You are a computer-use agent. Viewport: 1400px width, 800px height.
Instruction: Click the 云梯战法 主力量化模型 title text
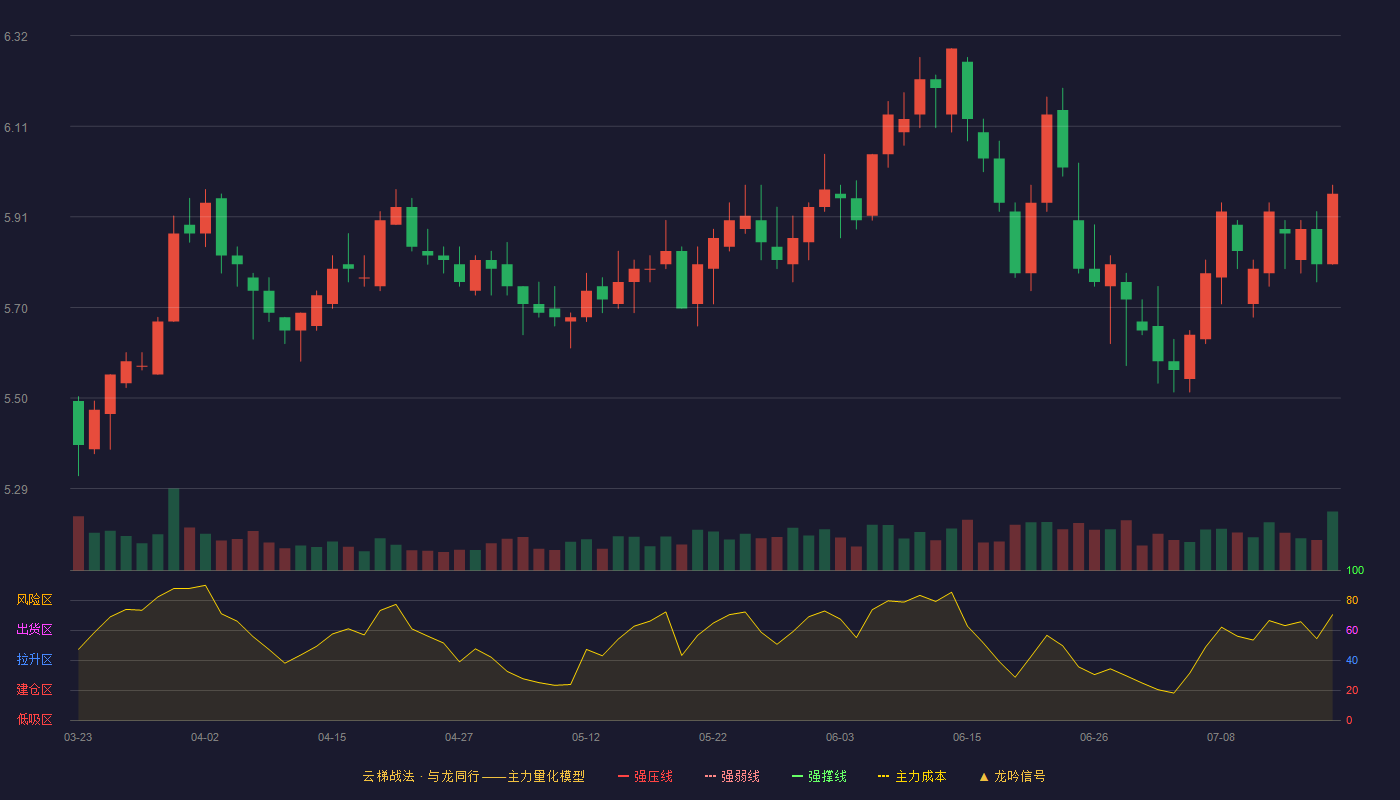[x=474, y=776]
